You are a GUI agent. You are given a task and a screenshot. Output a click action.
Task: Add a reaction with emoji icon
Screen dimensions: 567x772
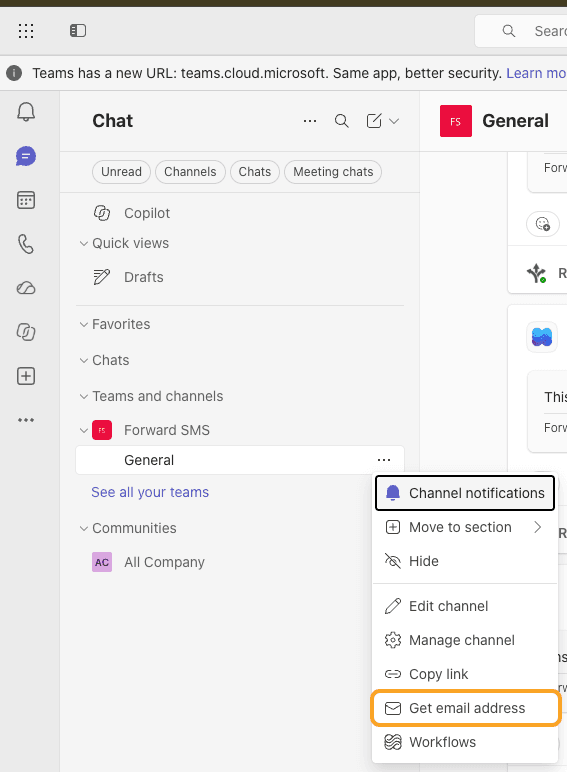543,224
